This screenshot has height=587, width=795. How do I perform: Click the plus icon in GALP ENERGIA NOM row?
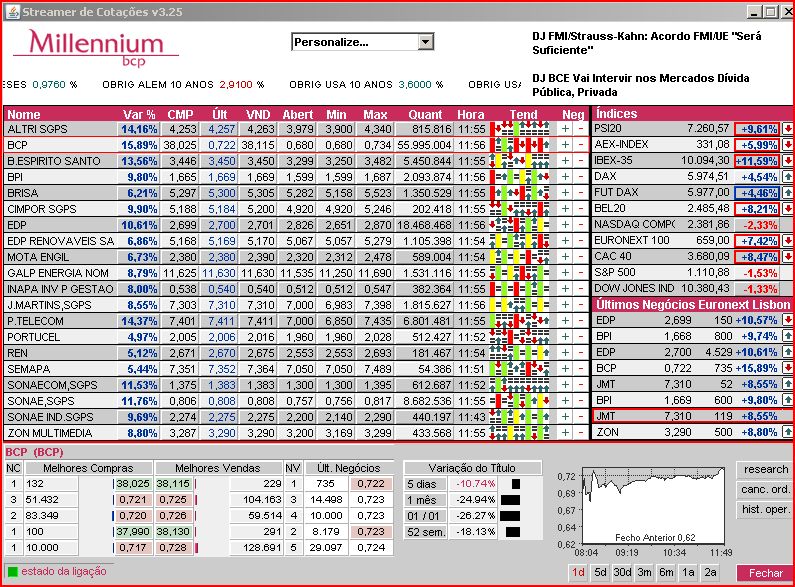pos(565,273)
